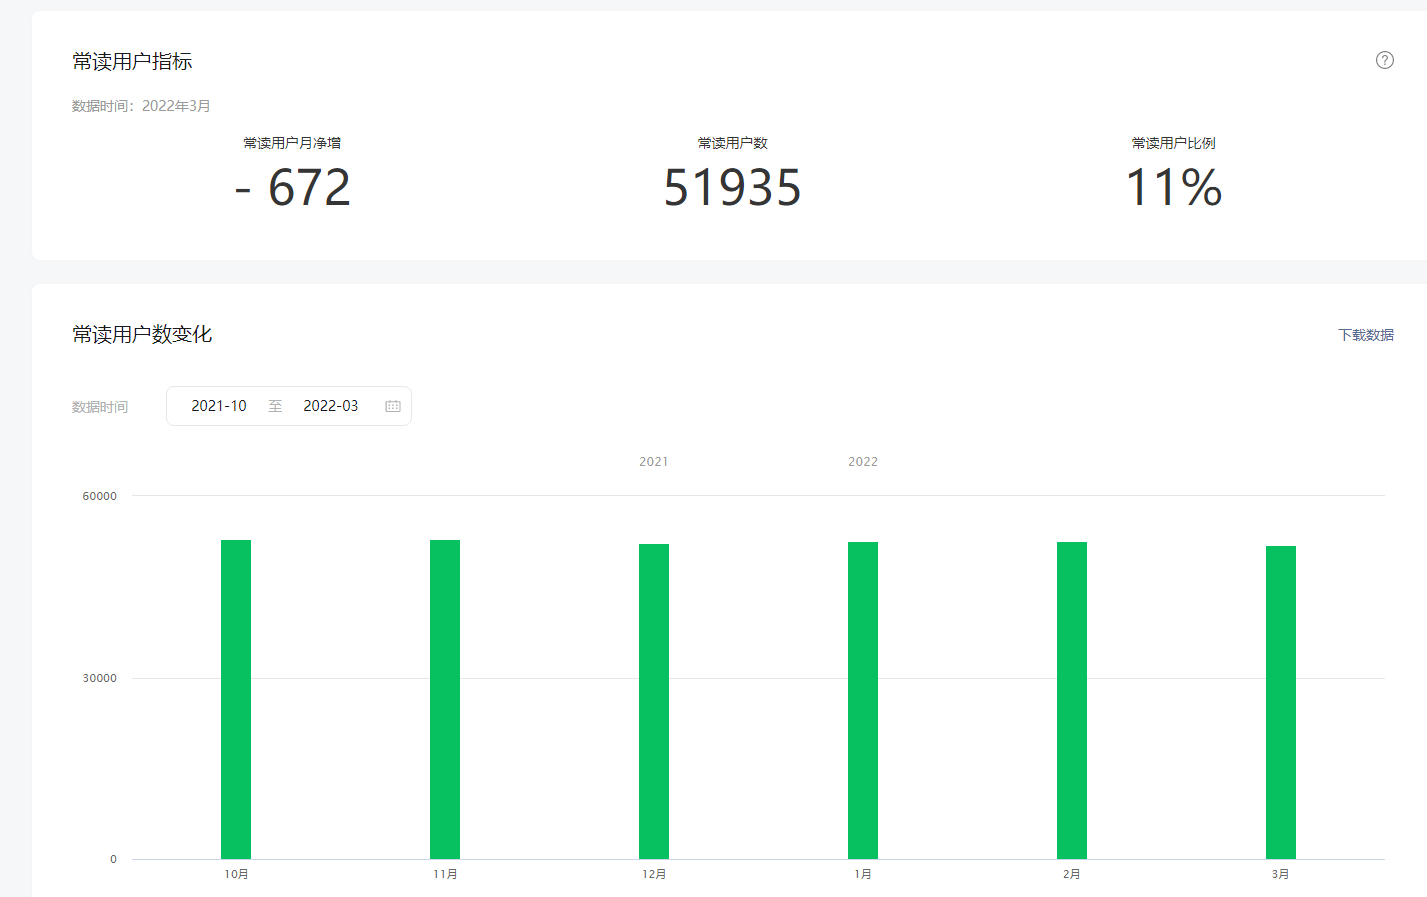The width and height of the screenshot is (1427, 897).
Task: Click the 常读用户月净增 label
Action: click(292, 143)
